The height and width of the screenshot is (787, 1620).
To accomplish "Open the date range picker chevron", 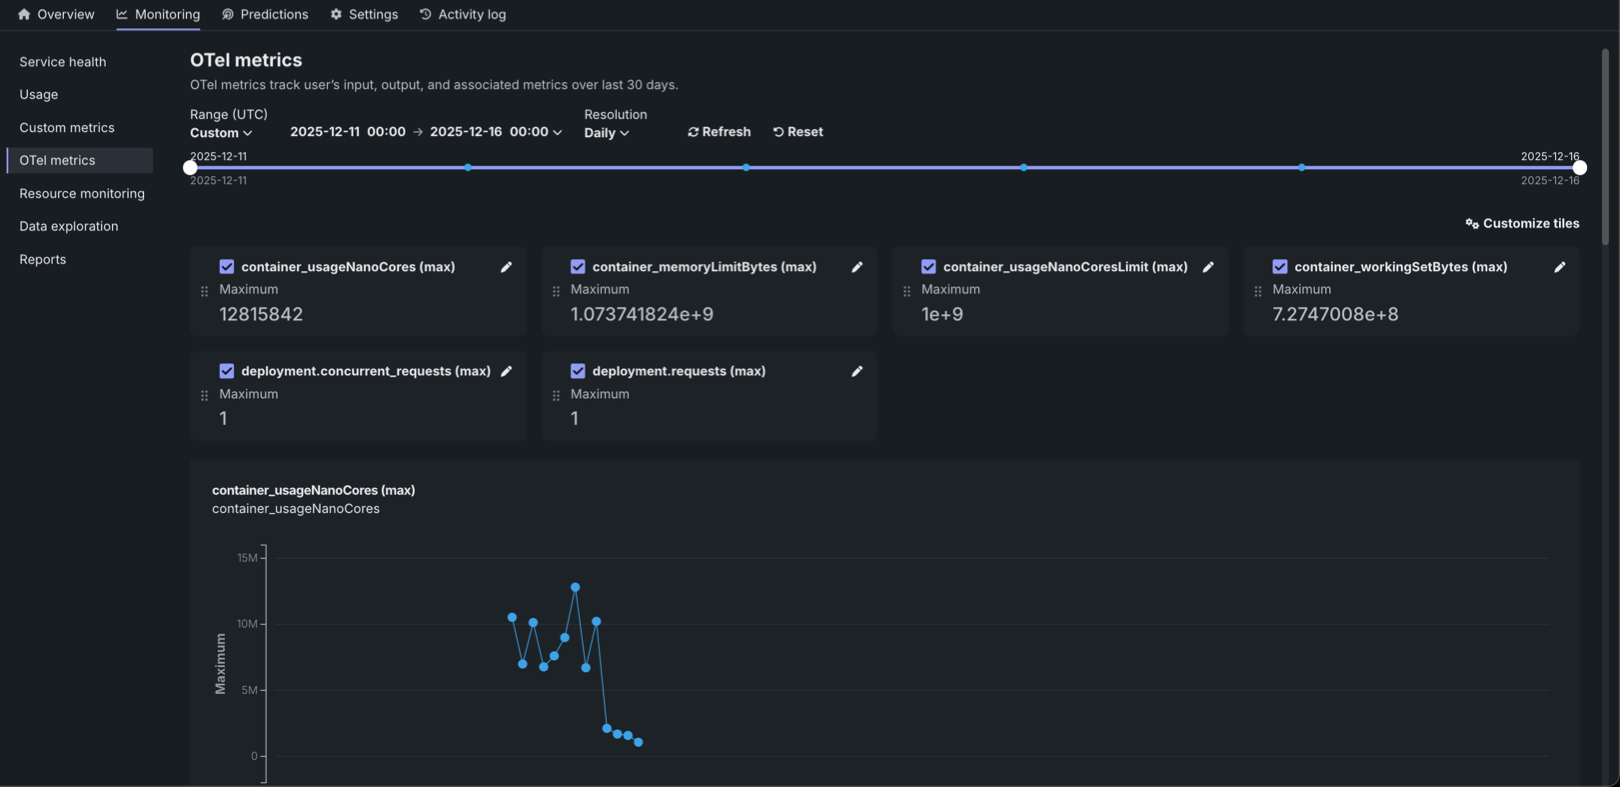I will click(x=557, y=132).
